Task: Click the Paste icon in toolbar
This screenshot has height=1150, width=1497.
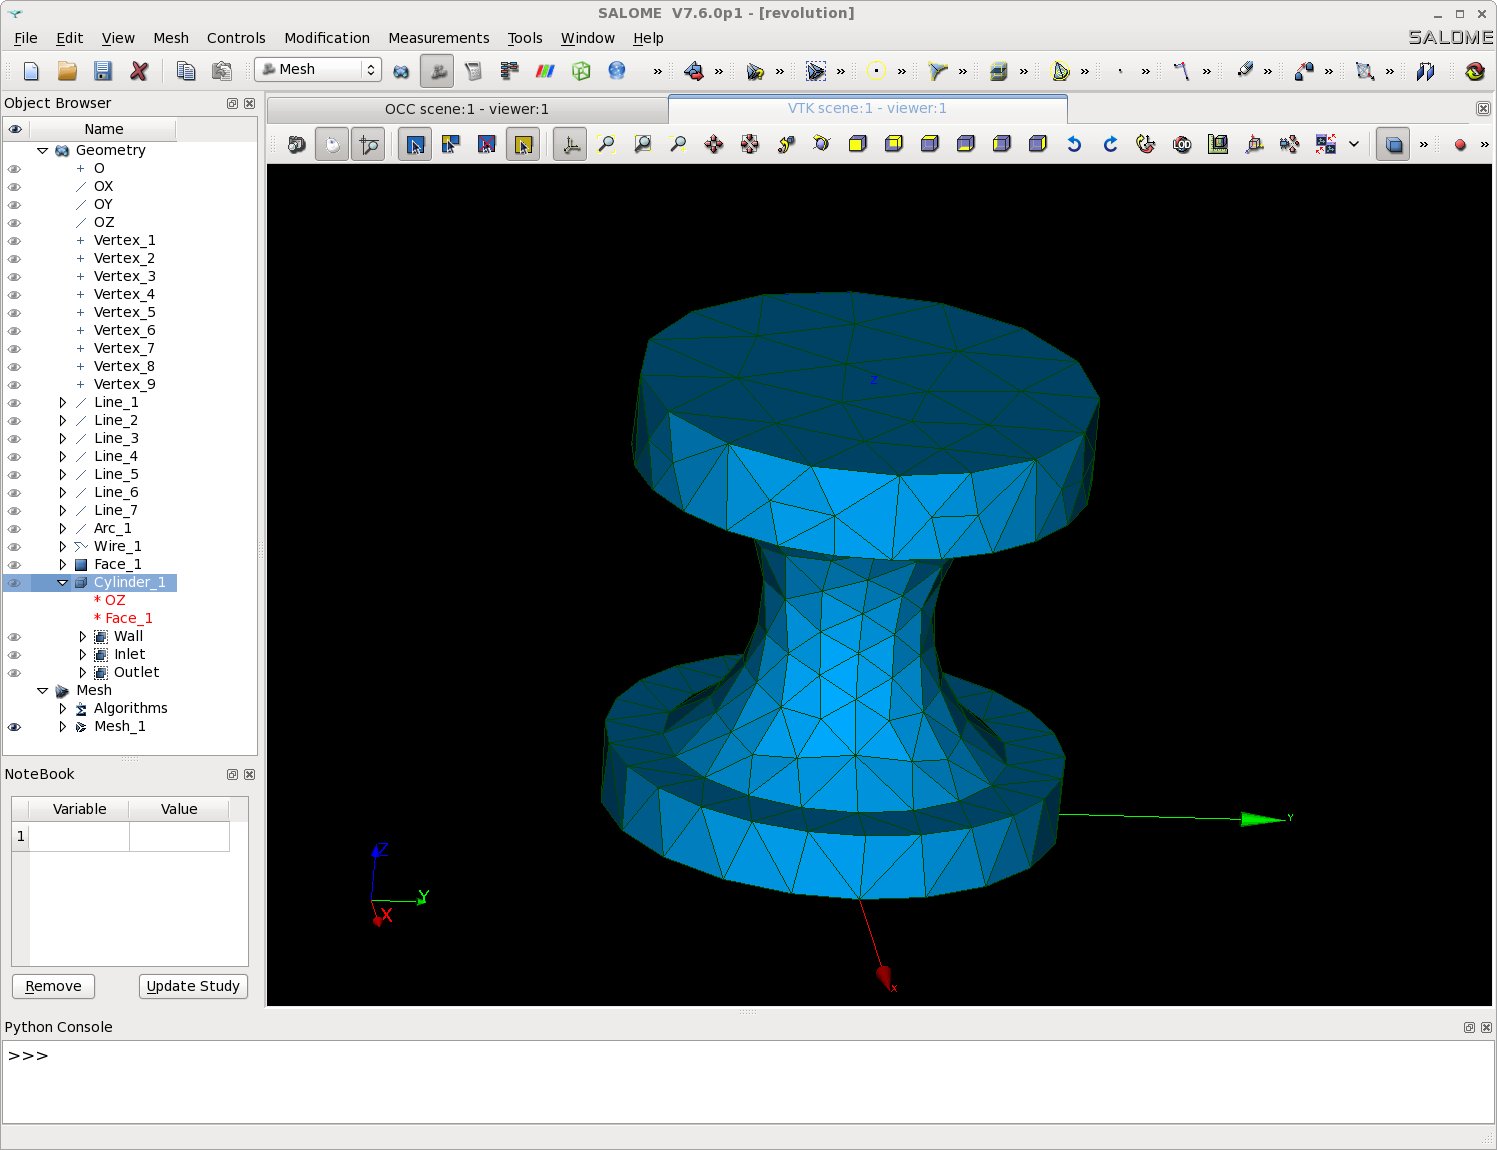Action: point(221,71)
